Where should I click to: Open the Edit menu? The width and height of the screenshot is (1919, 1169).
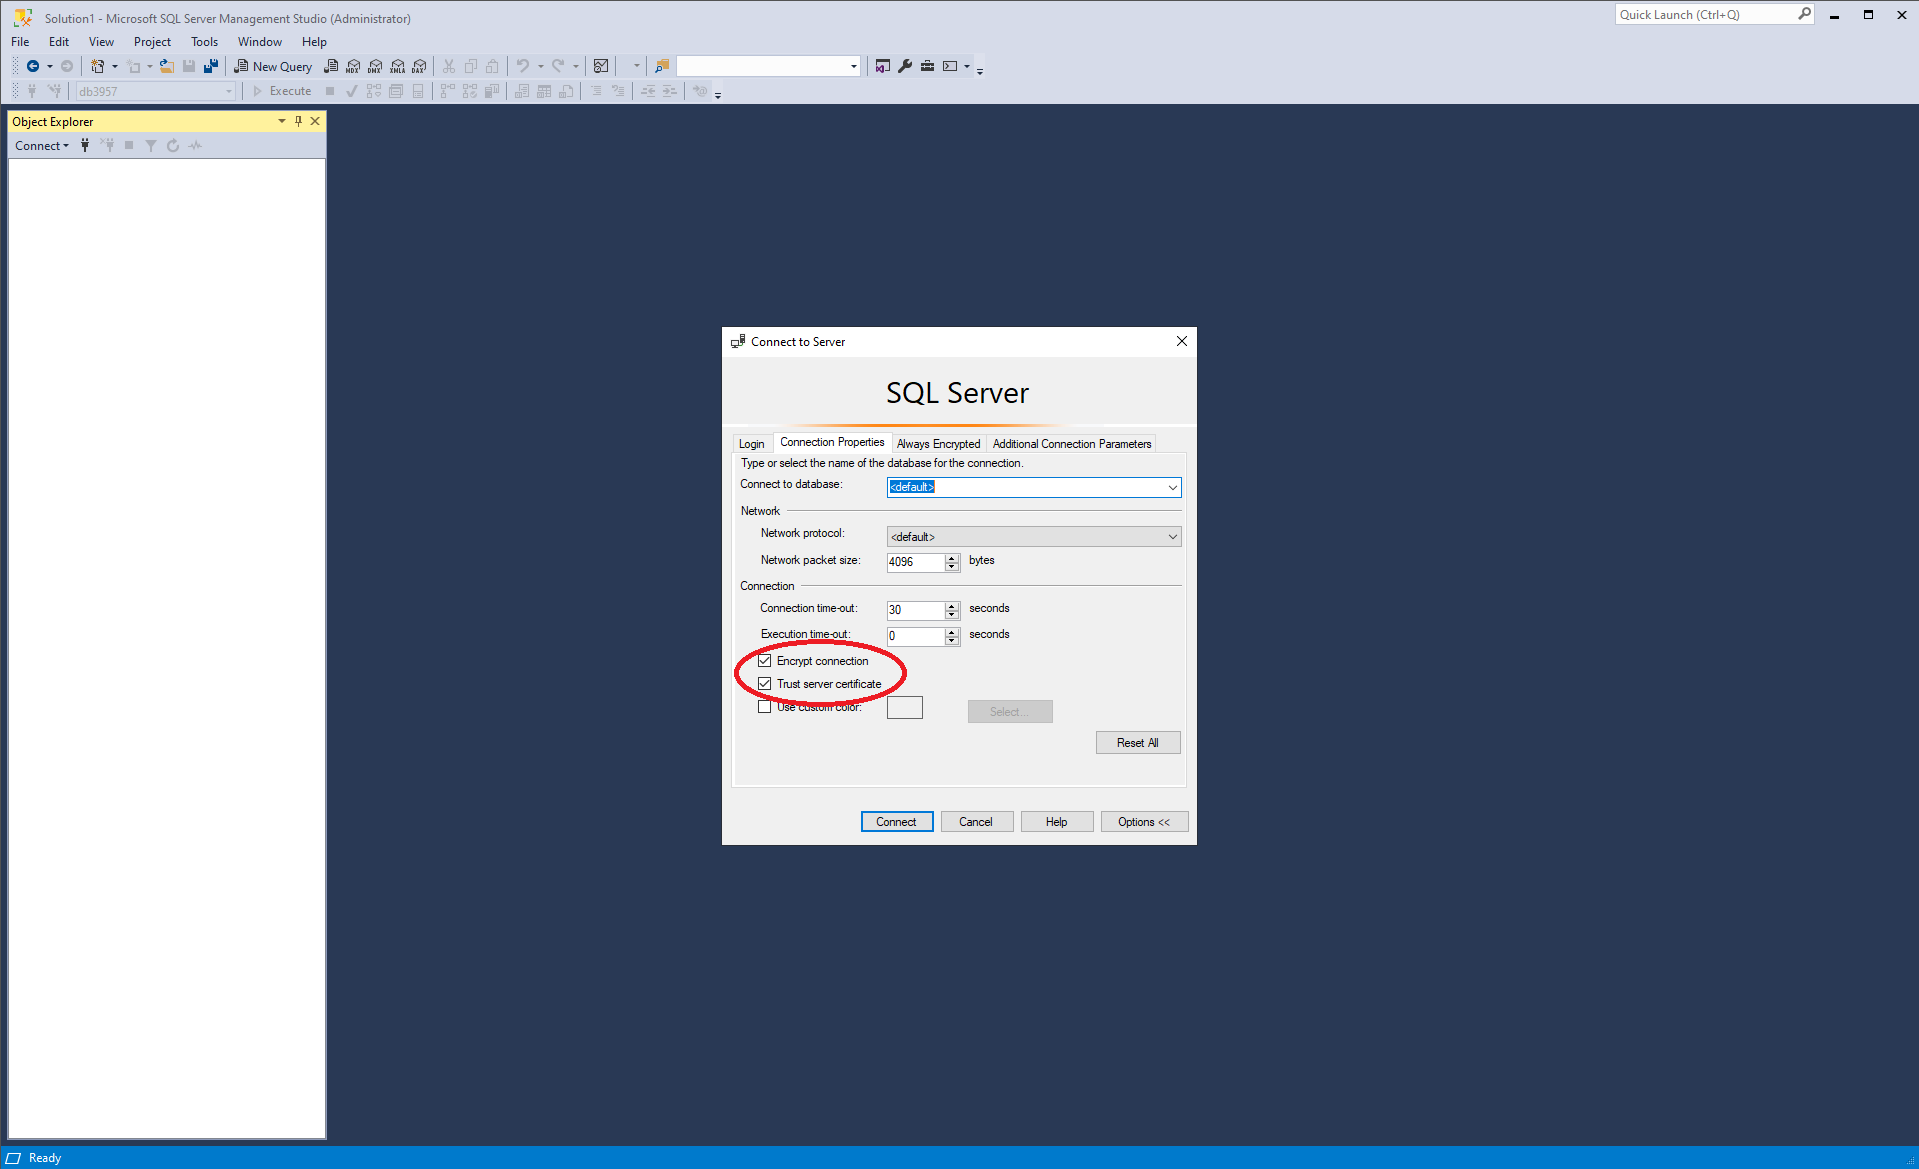59,42
